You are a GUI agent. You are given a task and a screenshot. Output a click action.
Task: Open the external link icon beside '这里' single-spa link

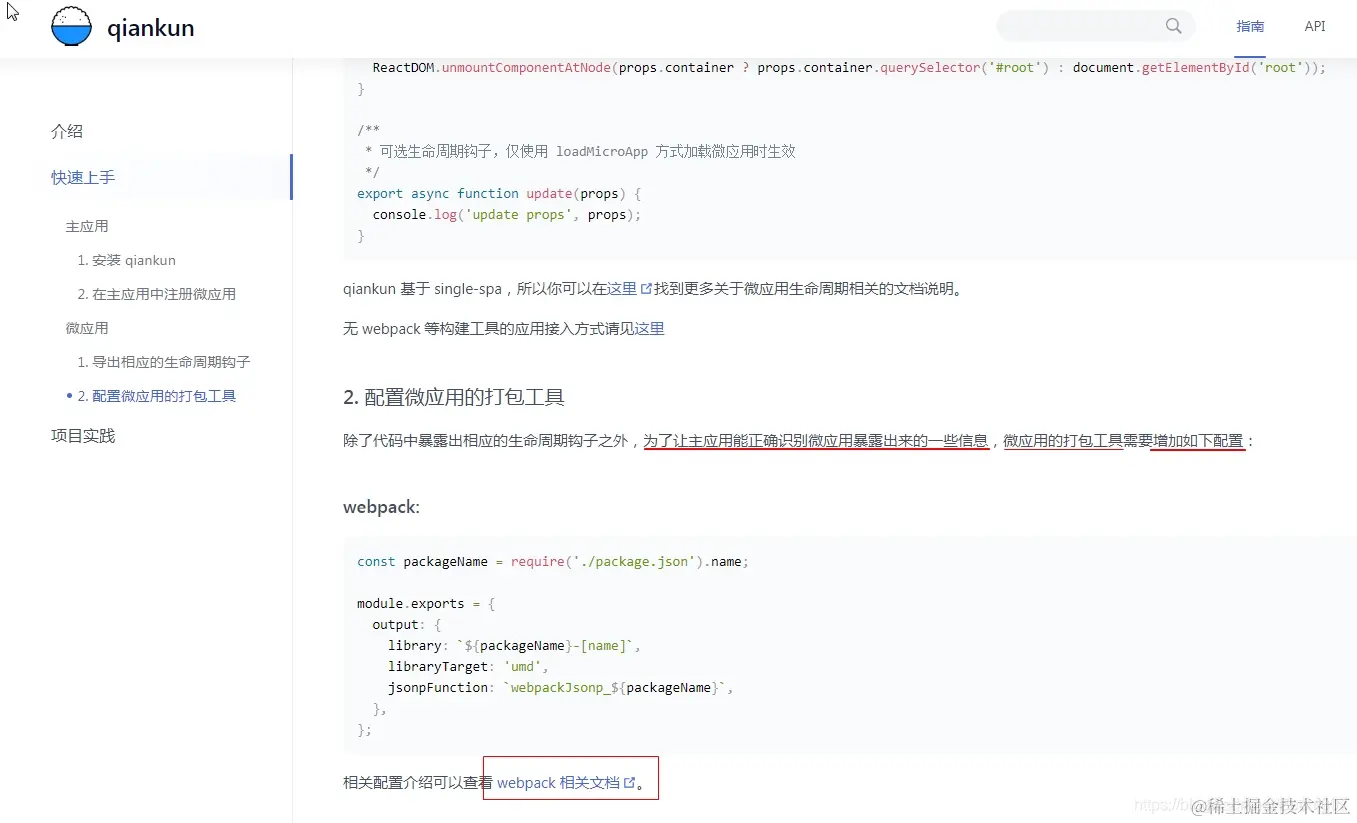[x=645, y=286]
